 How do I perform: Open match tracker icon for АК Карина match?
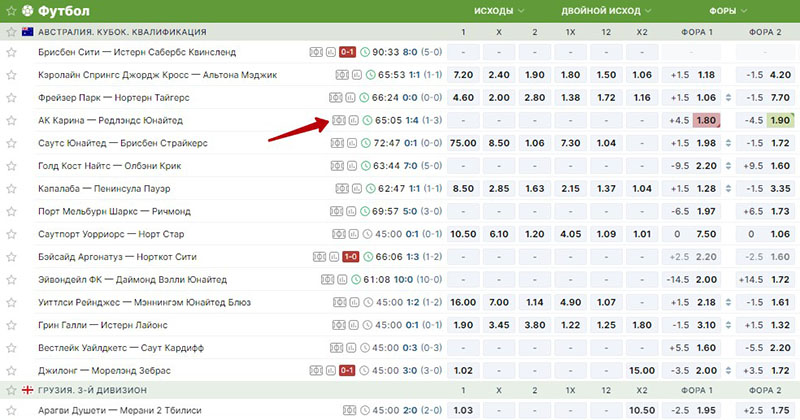tap(339, 121)
